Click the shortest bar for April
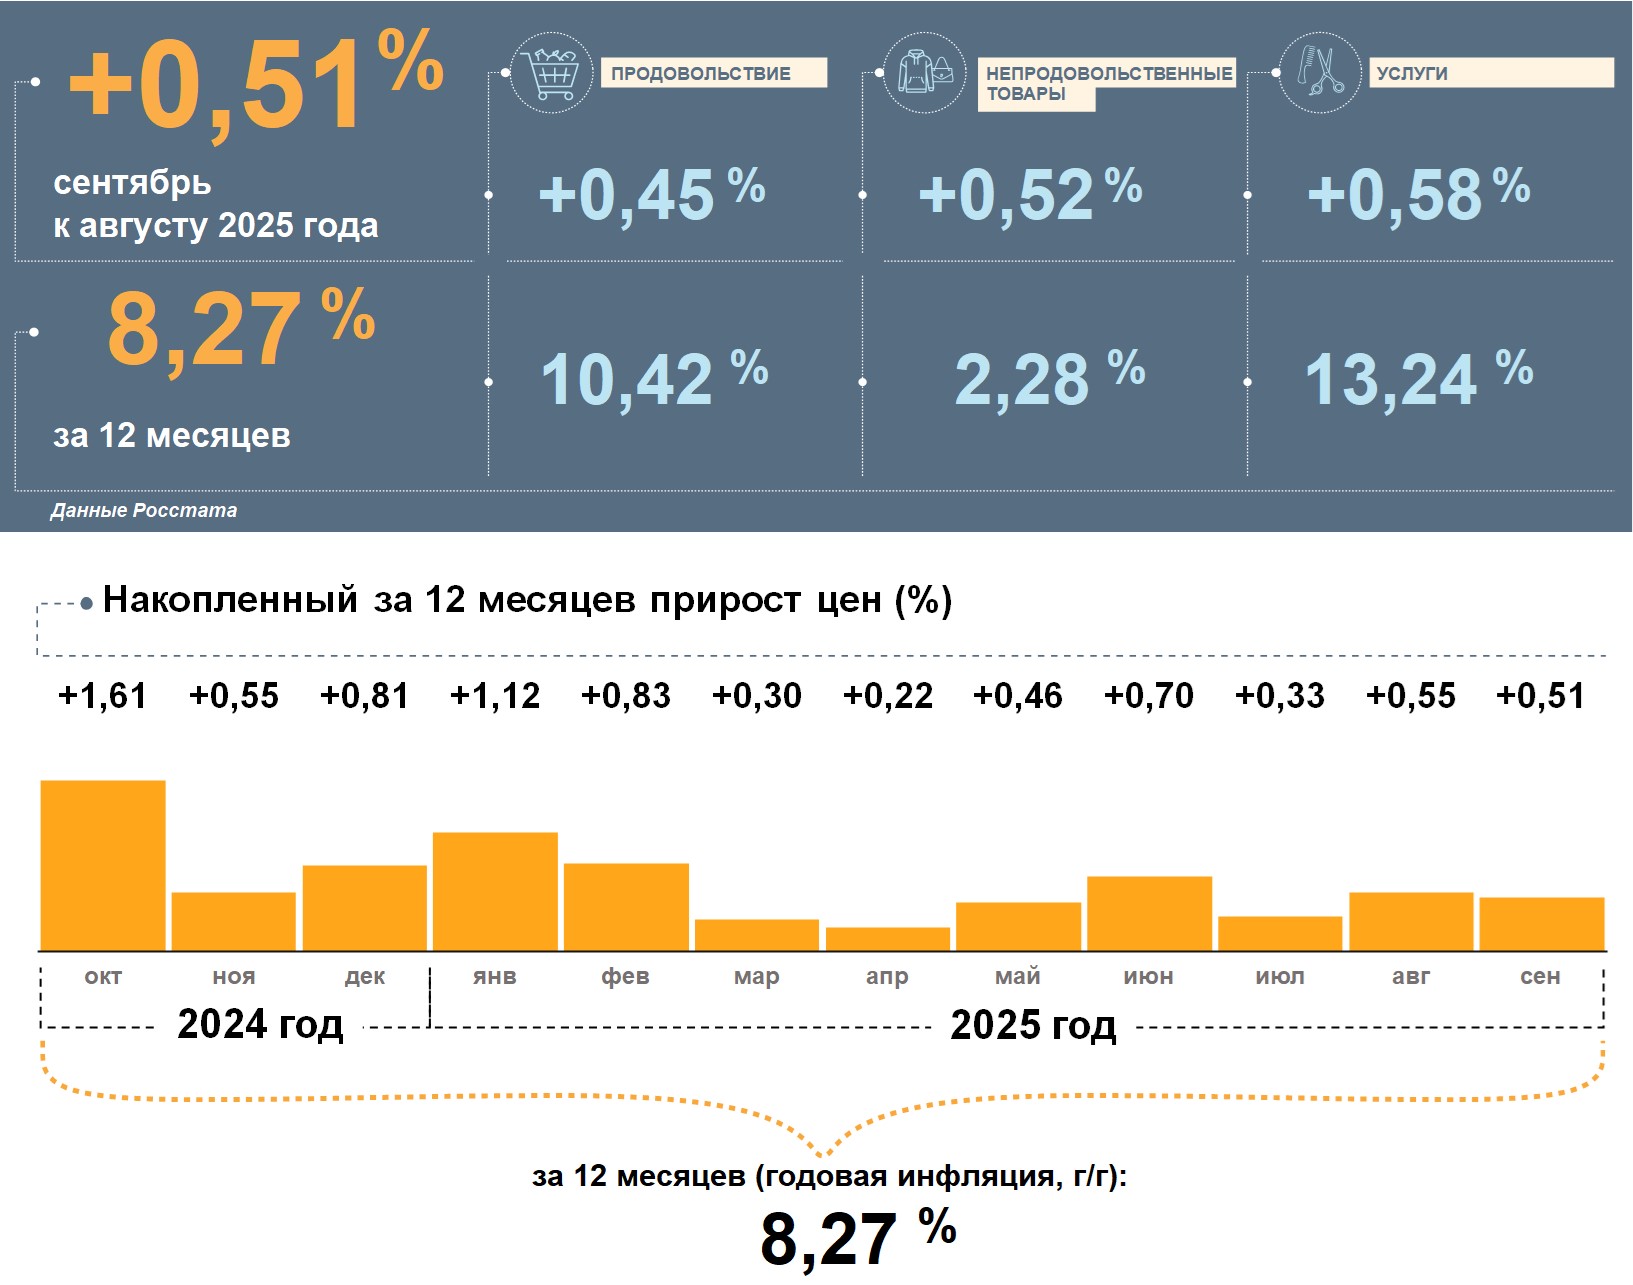Screen dimensions: 1633x1285 [x=888, y=939]
